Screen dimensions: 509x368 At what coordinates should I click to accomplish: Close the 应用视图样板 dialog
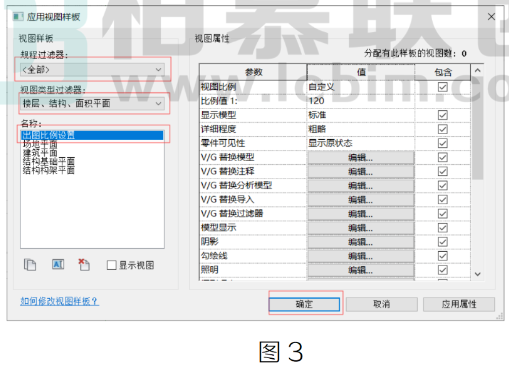coord(491,17)
